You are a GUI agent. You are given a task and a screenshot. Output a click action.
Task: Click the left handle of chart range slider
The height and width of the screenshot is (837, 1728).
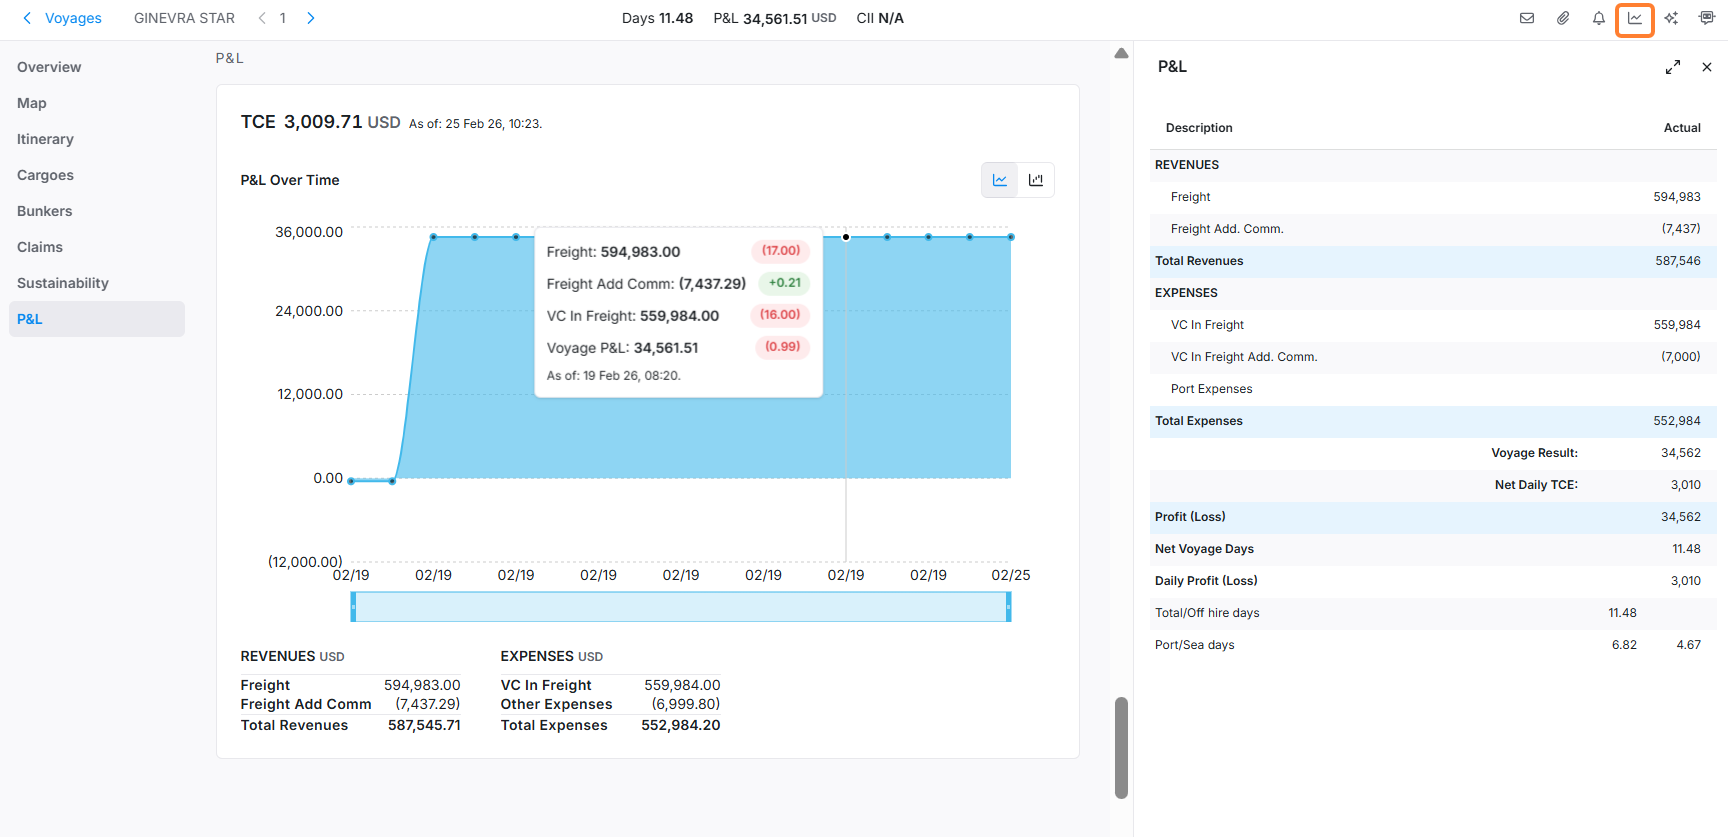(x=353, y=607)
